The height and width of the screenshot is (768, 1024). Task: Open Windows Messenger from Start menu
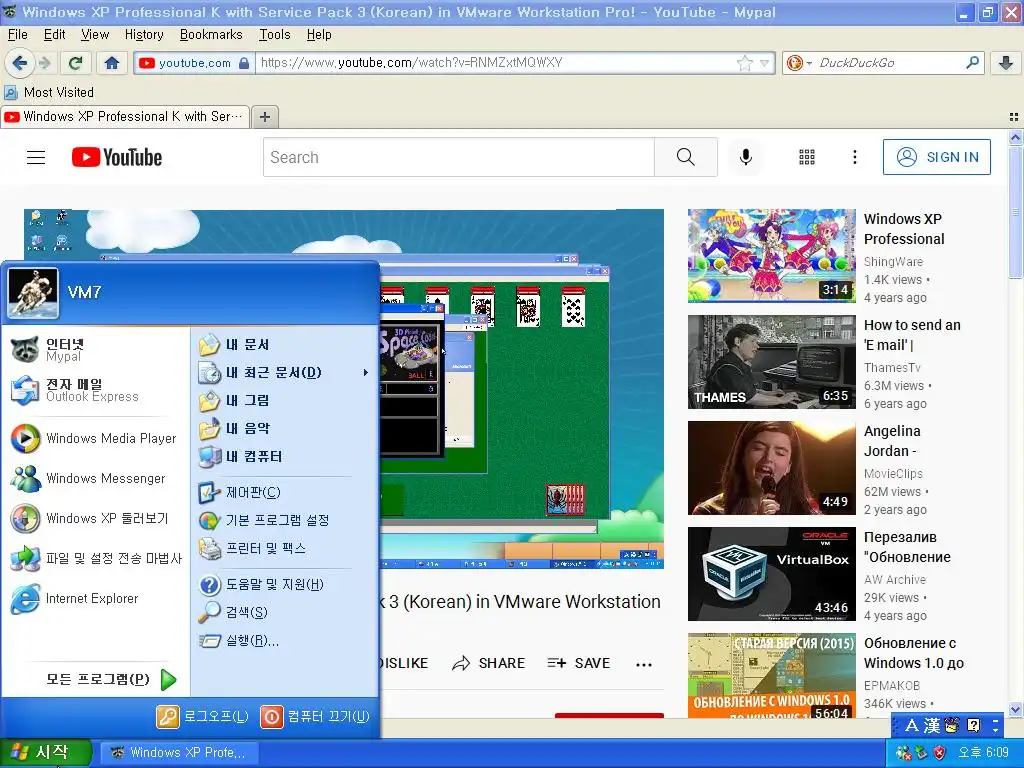[x=95, y=478]
